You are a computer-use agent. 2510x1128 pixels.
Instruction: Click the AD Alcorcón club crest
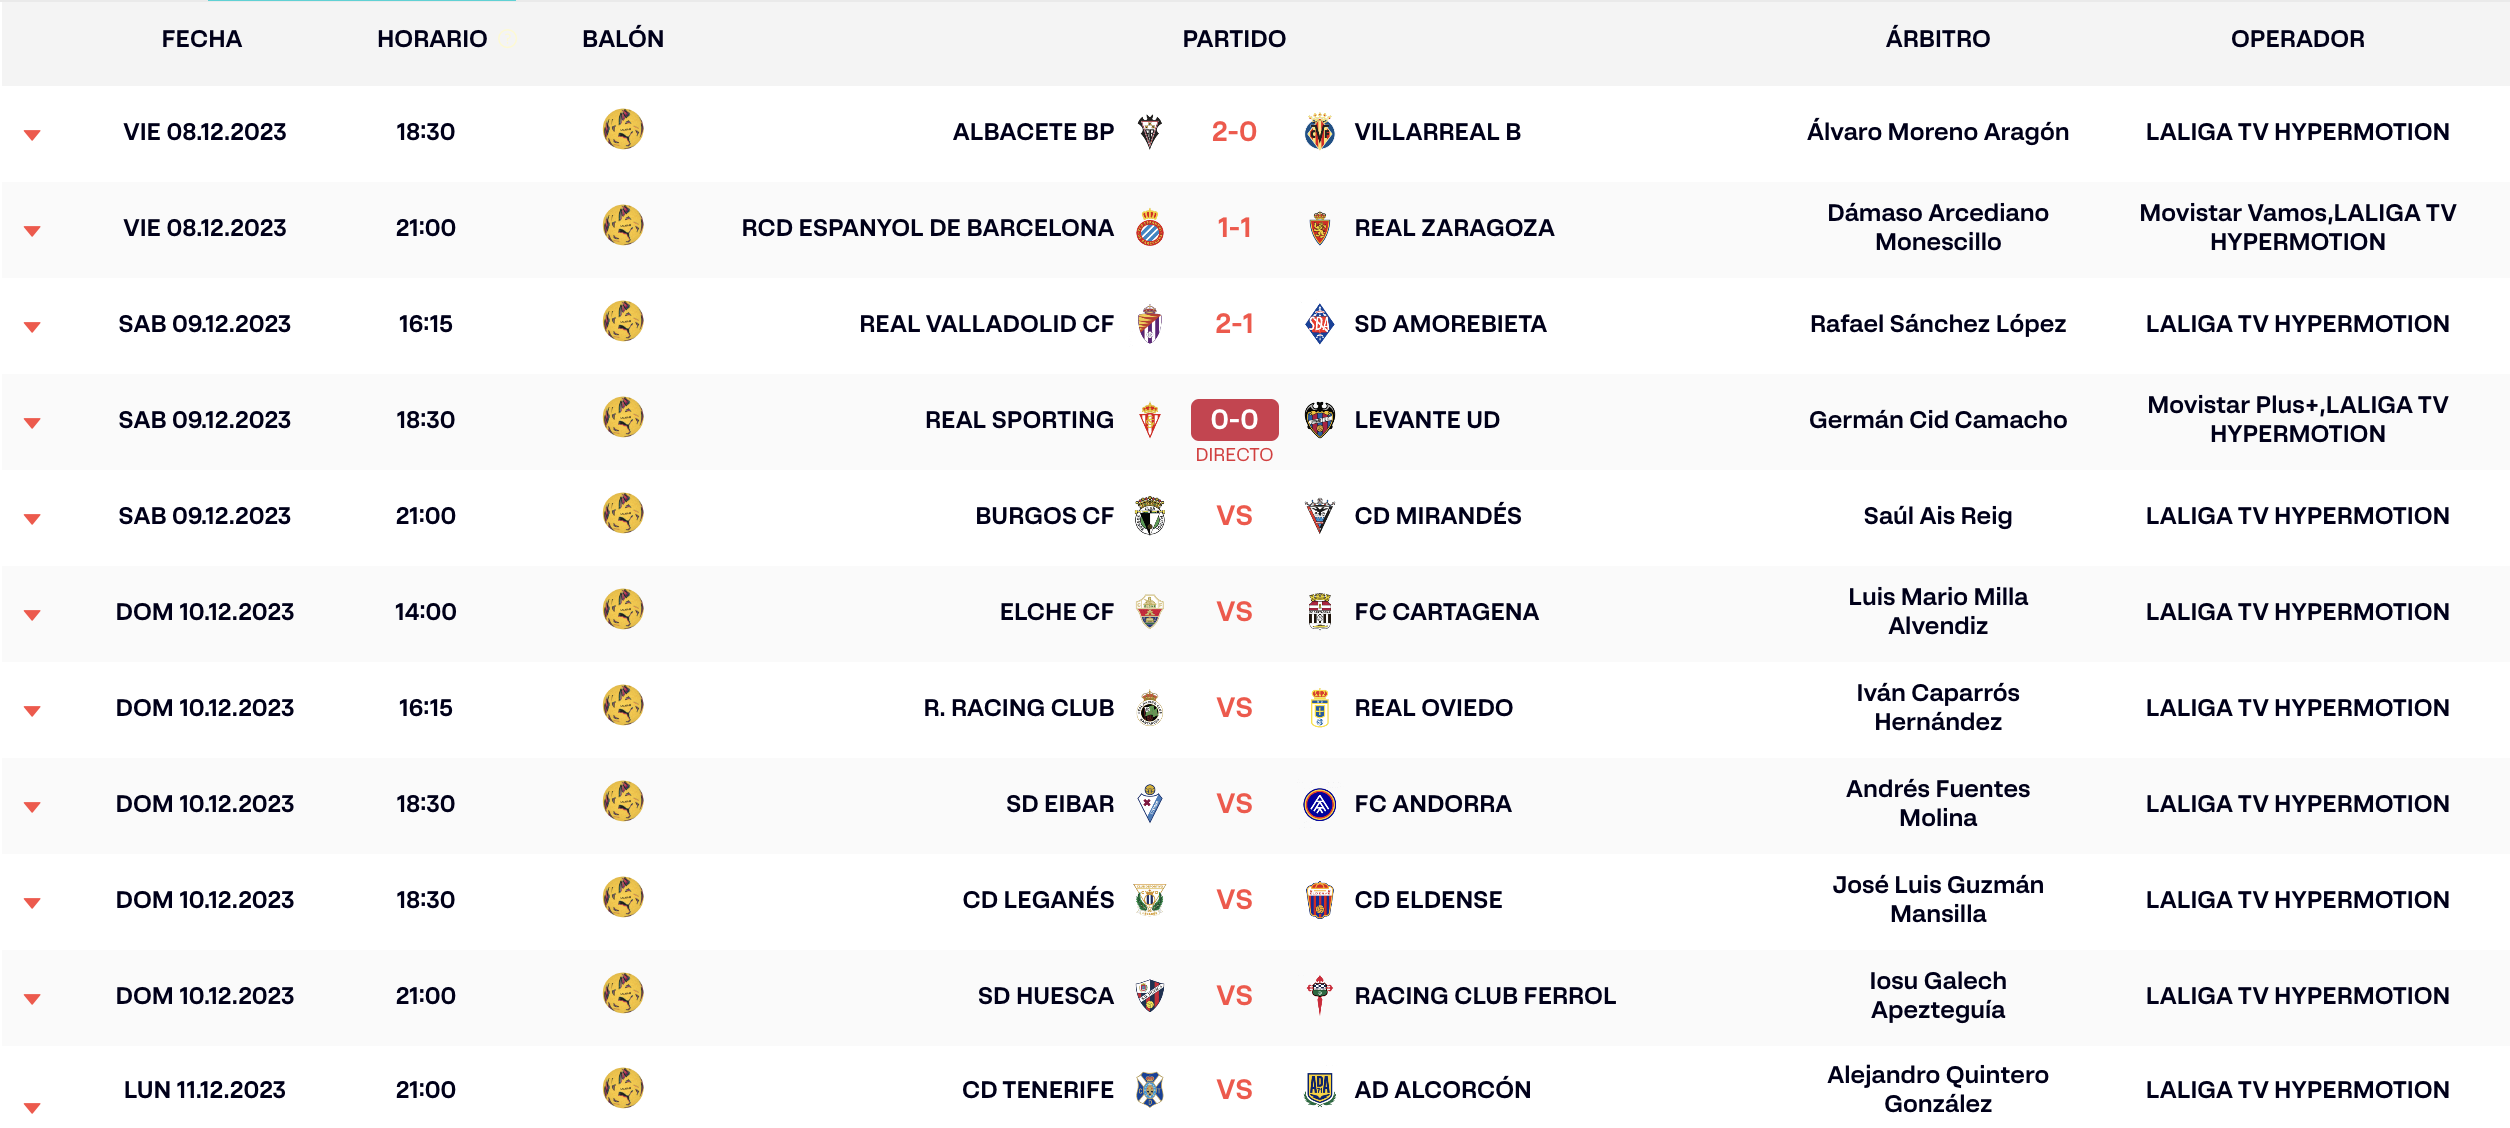pyautogui.click(x=1320, y=1089)
